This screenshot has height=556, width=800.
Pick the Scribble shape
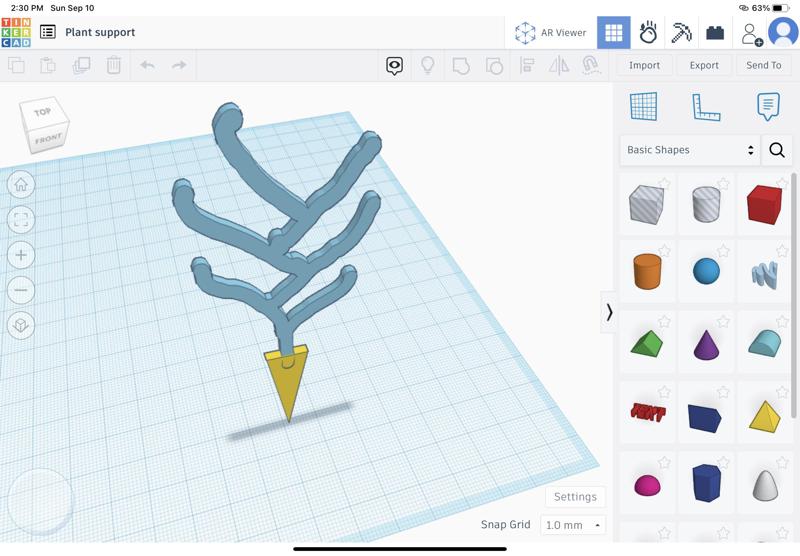point(765,273)
